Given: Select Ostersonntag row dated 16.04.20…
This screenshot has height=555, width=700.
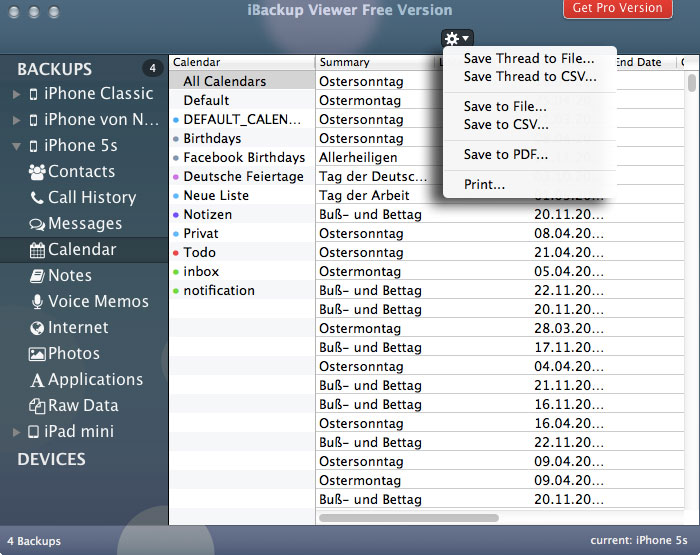Looking at the screenshot, I should (500, 424).
